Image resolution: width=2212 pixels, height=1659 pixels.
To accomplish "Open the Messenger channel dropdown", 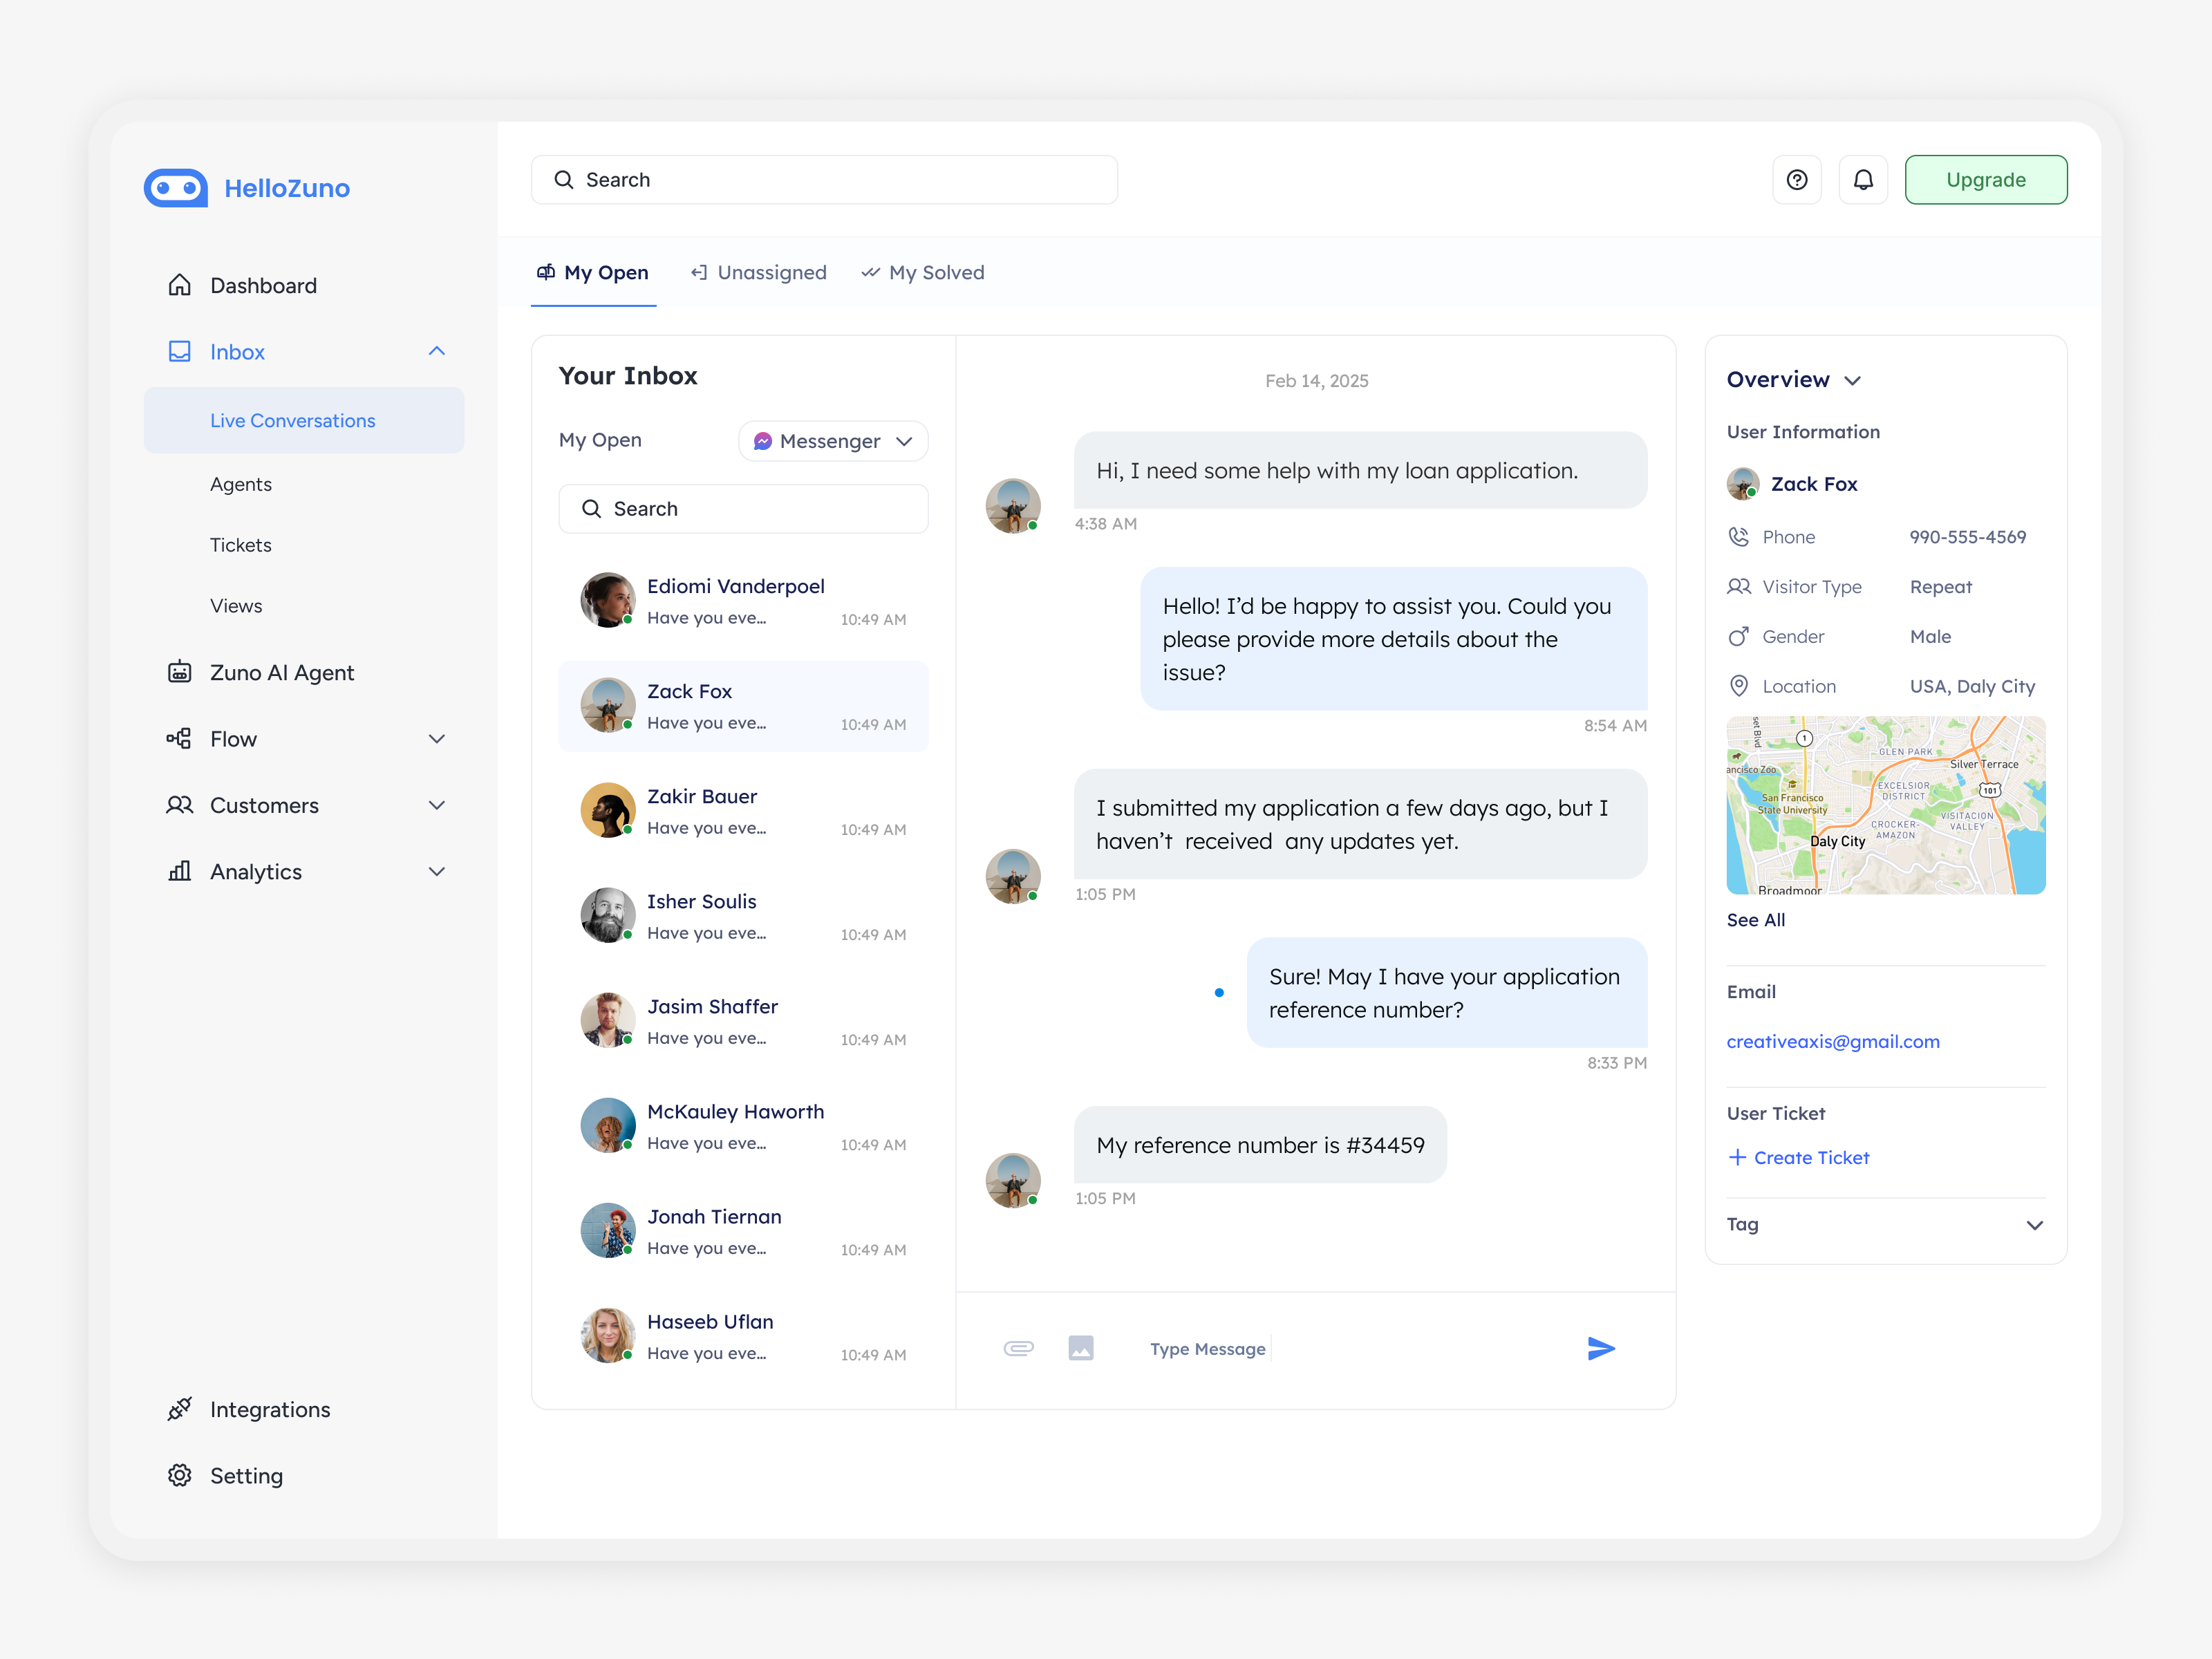I will point(832,441).
